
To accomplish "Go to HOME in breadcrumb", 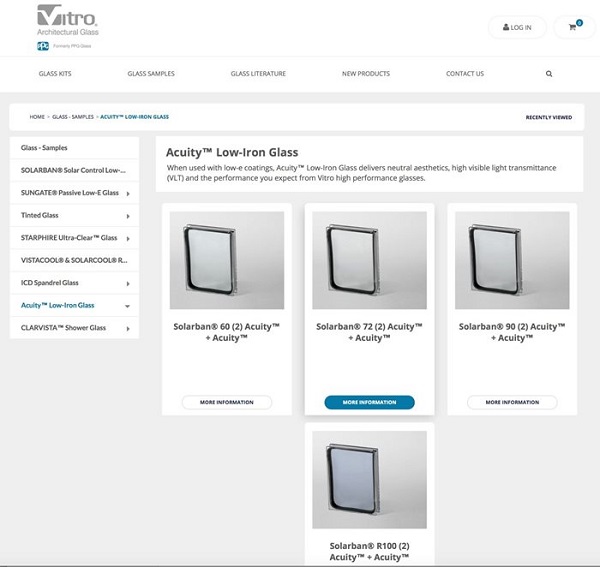I will point(37,117).
